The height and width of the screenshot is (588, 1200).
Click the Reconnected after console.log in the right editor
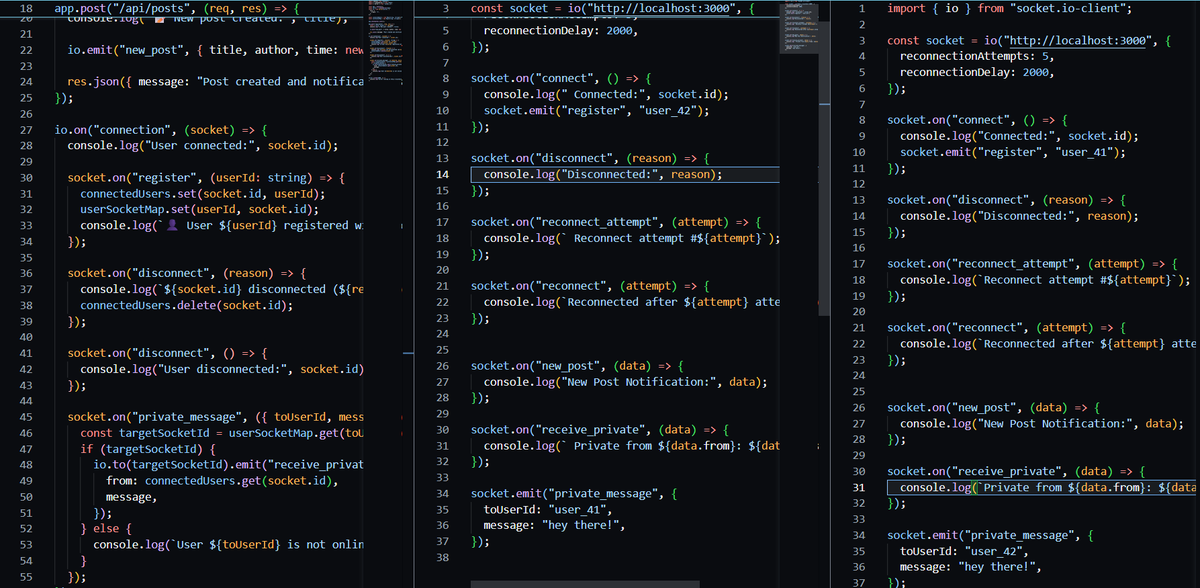[x=1048, y=344]
